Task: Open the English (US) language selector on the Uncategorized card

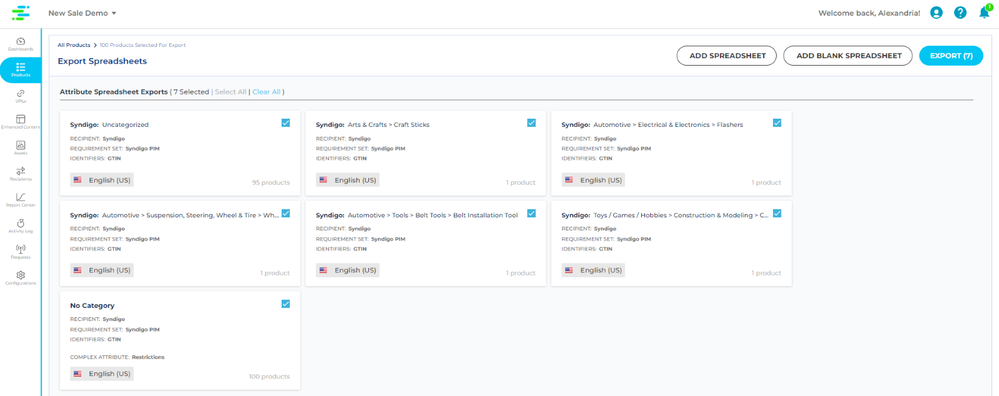Action: click(102, 180)
